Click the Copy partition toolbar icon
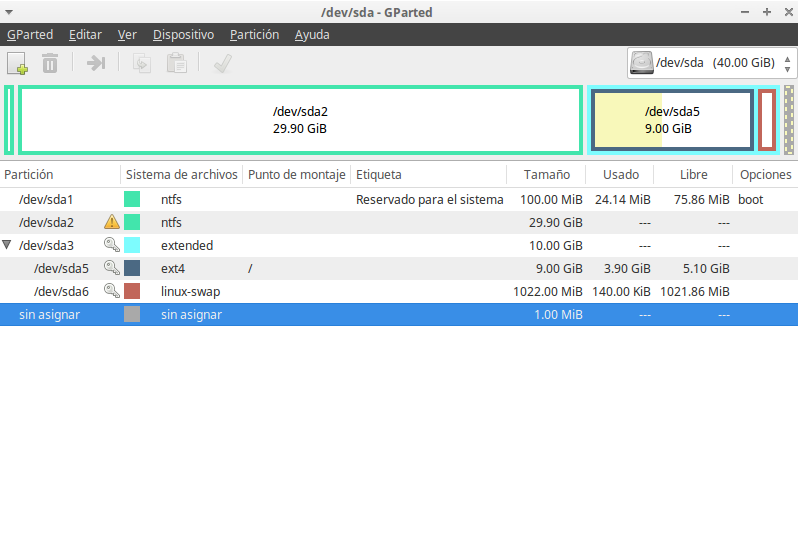The image size is (798, 548). 141,64
